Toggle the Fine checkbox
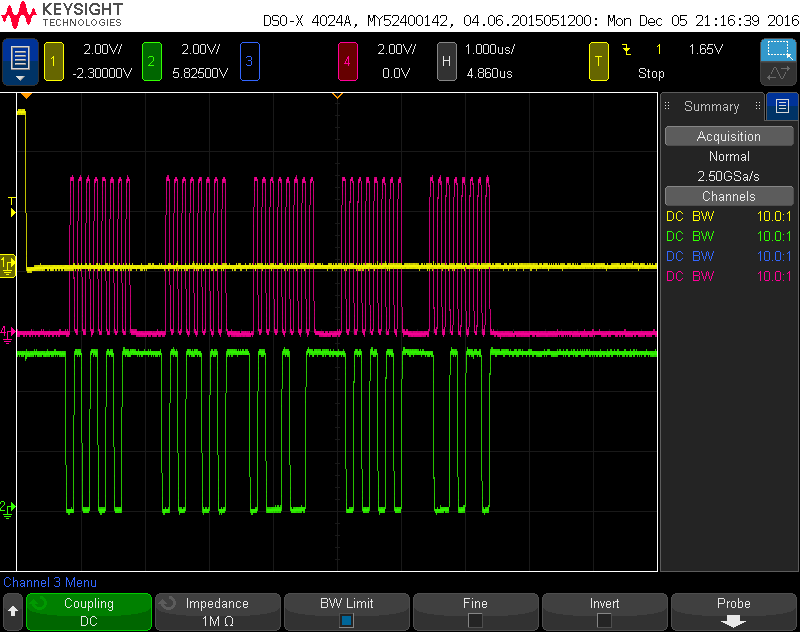 tap(475, 620)
